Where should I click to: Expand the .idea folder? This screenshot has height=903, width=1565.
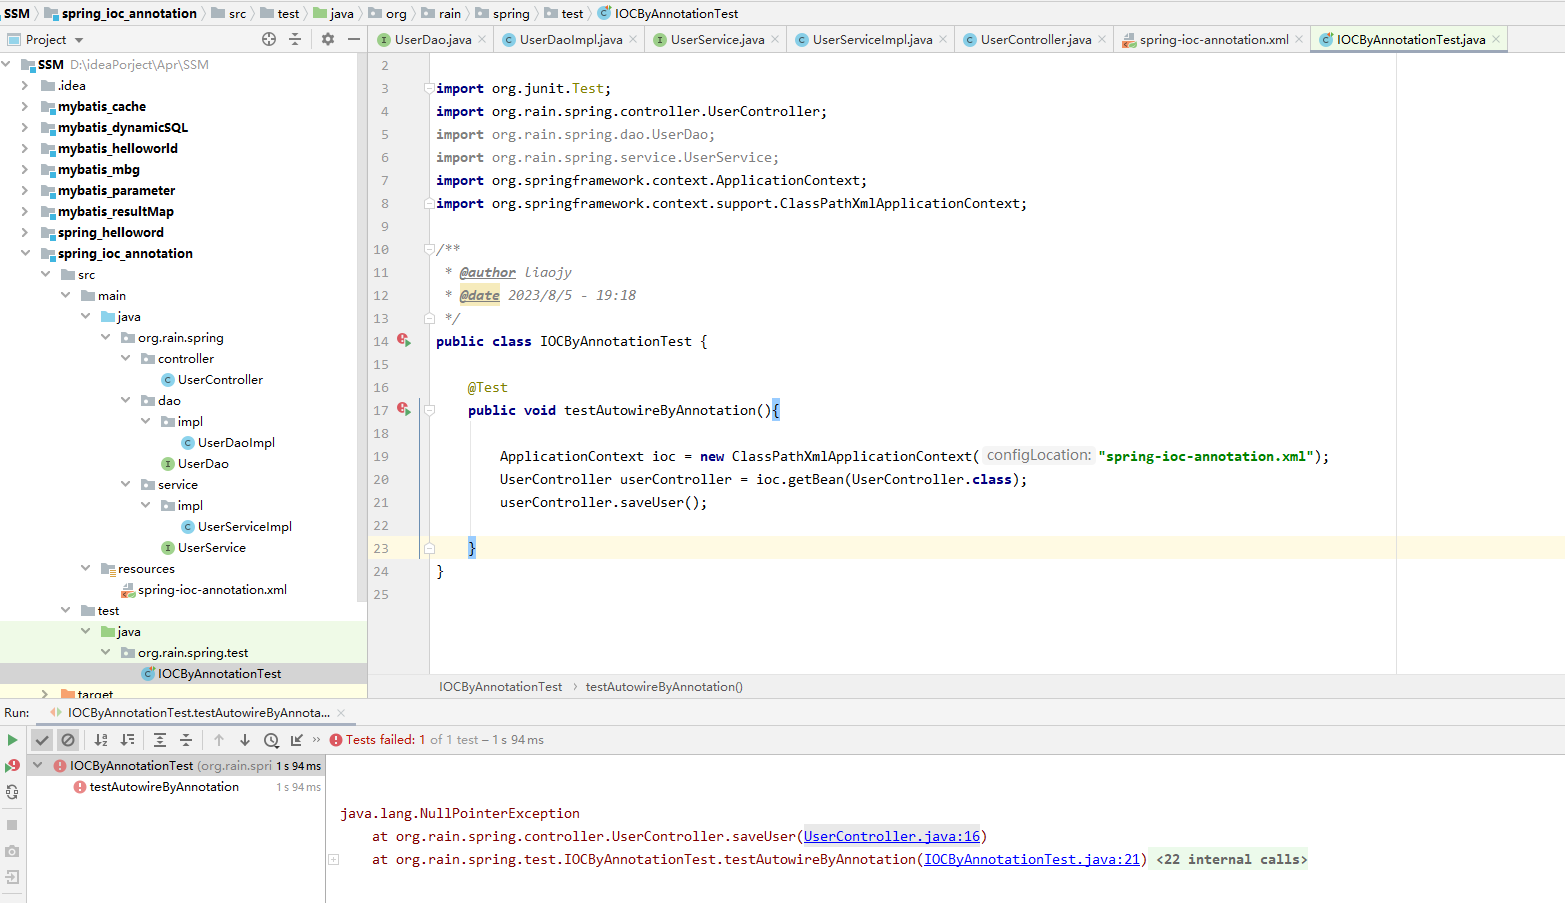point(25,85)
